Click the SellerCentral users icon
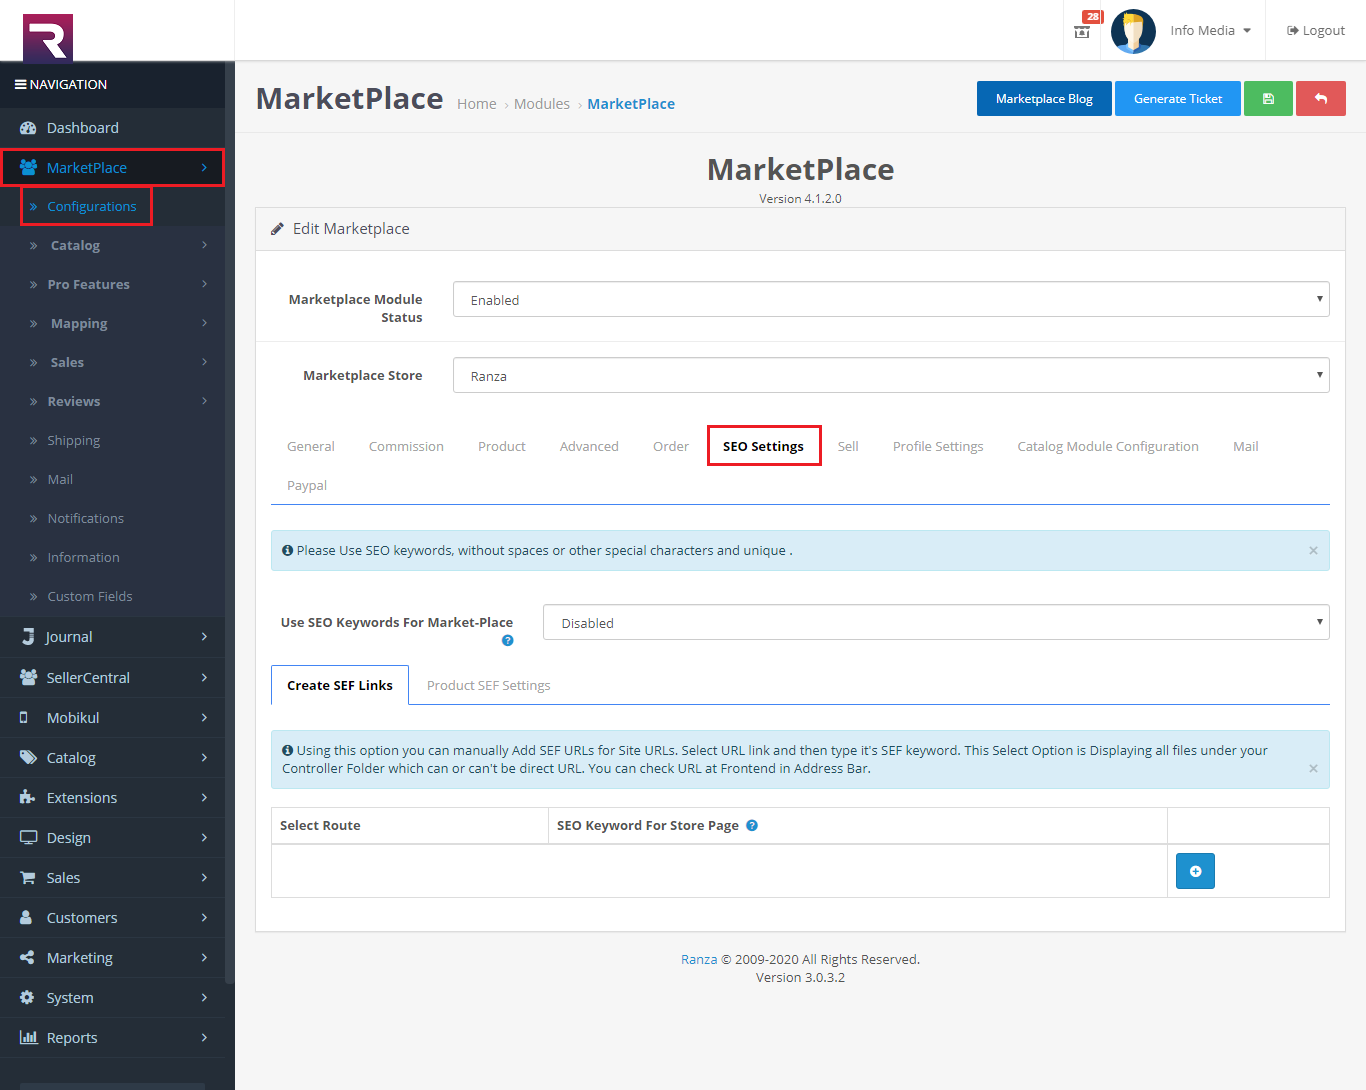1366x1090 pixels. click(x=28, y=678)
